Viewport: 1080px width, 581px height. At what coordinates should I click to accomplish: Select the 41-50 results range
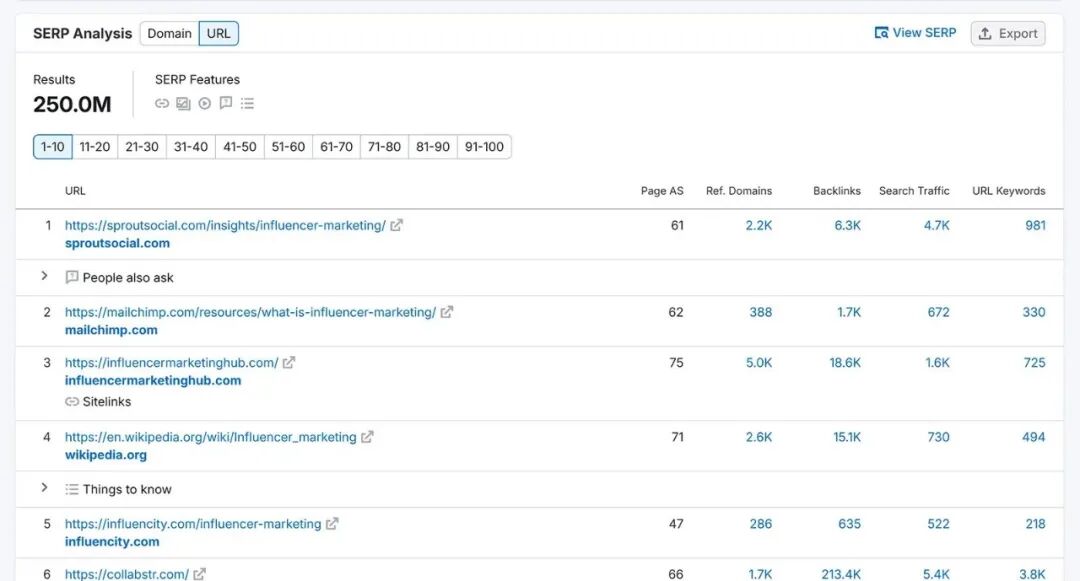point(240,147)
